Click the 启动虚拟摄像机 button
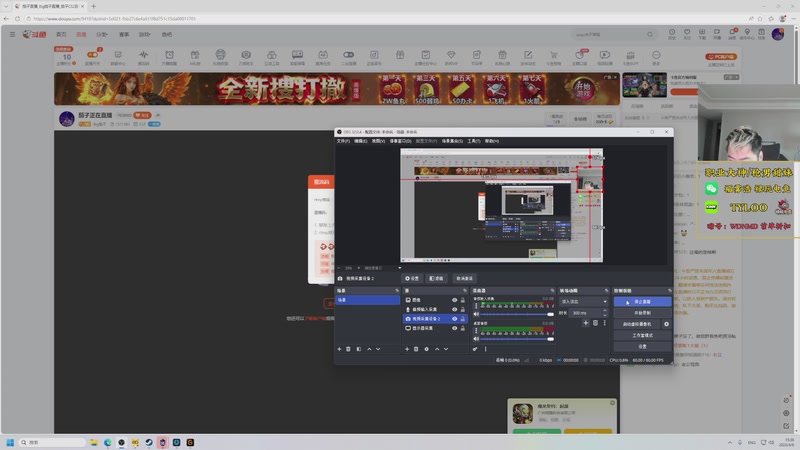Viewport: 800px width, 450px height. [637, 324]
